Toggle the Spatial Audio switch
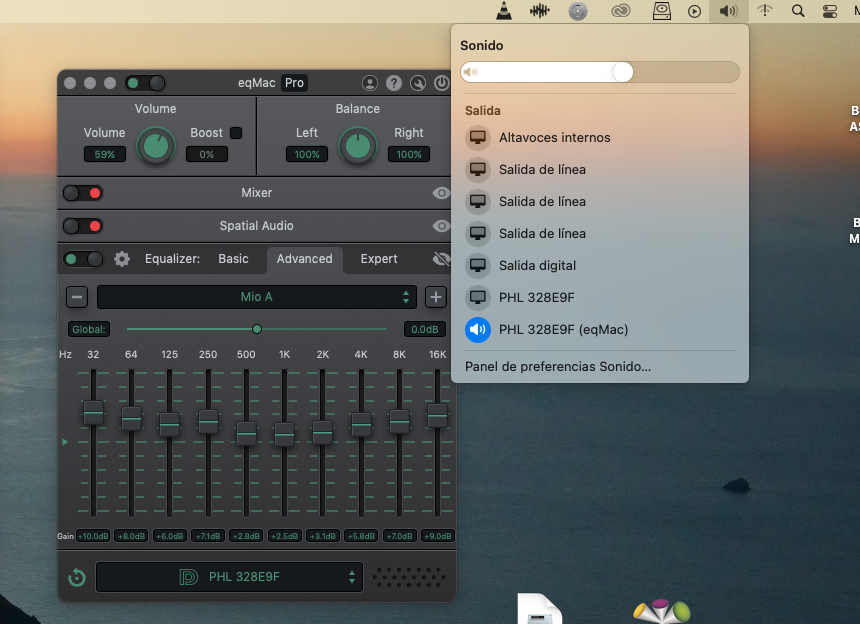The image size is (860, 624). coord(83,226)
